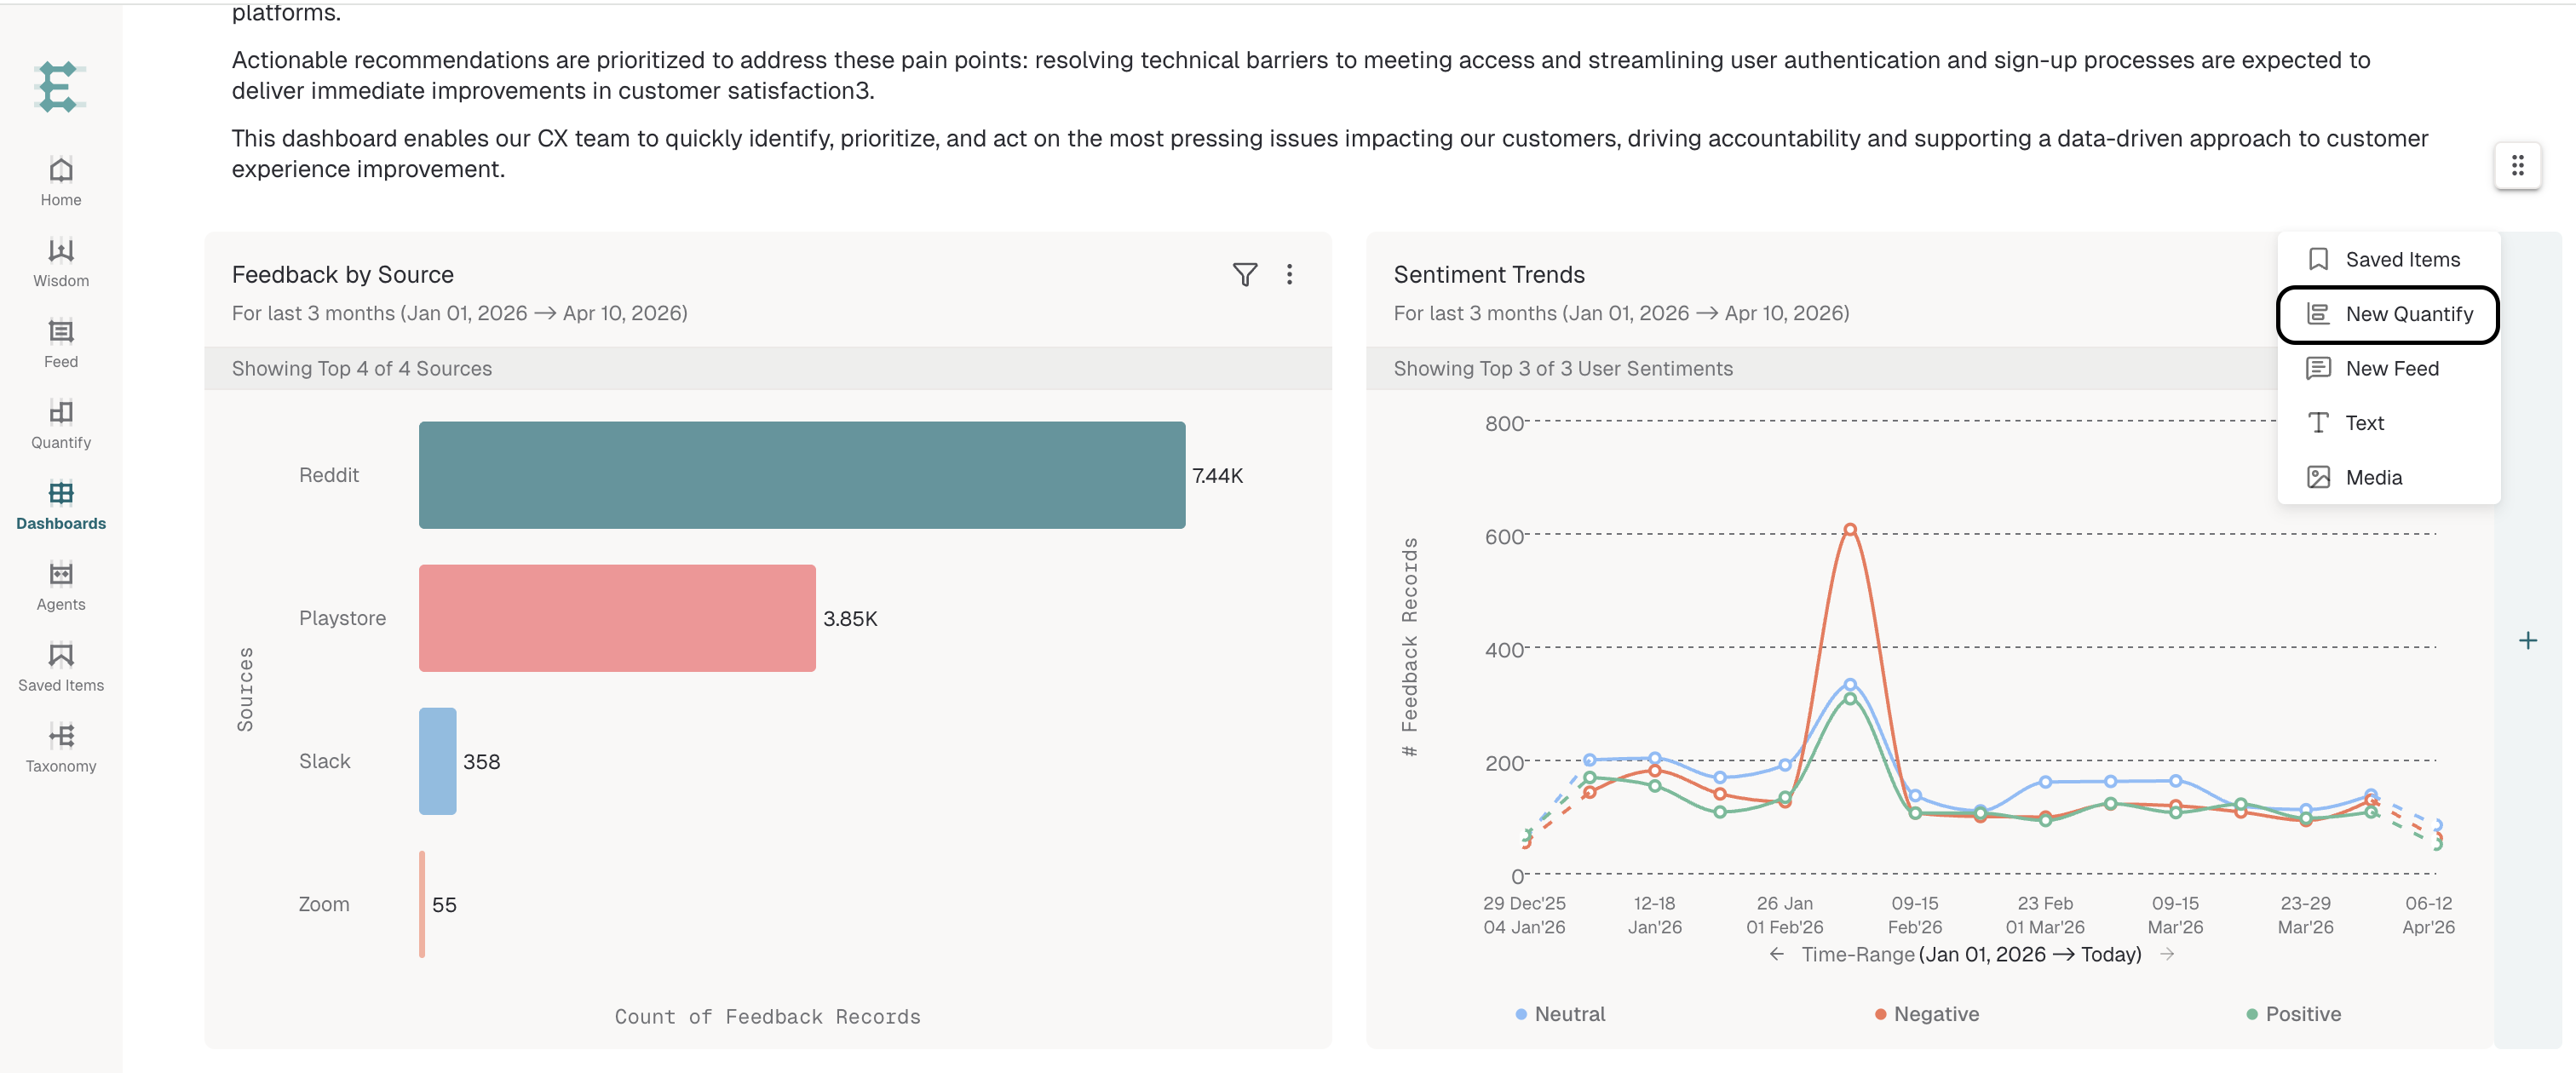
Task: Open Saved Items in the sidebar
Action: click(61, 667)
